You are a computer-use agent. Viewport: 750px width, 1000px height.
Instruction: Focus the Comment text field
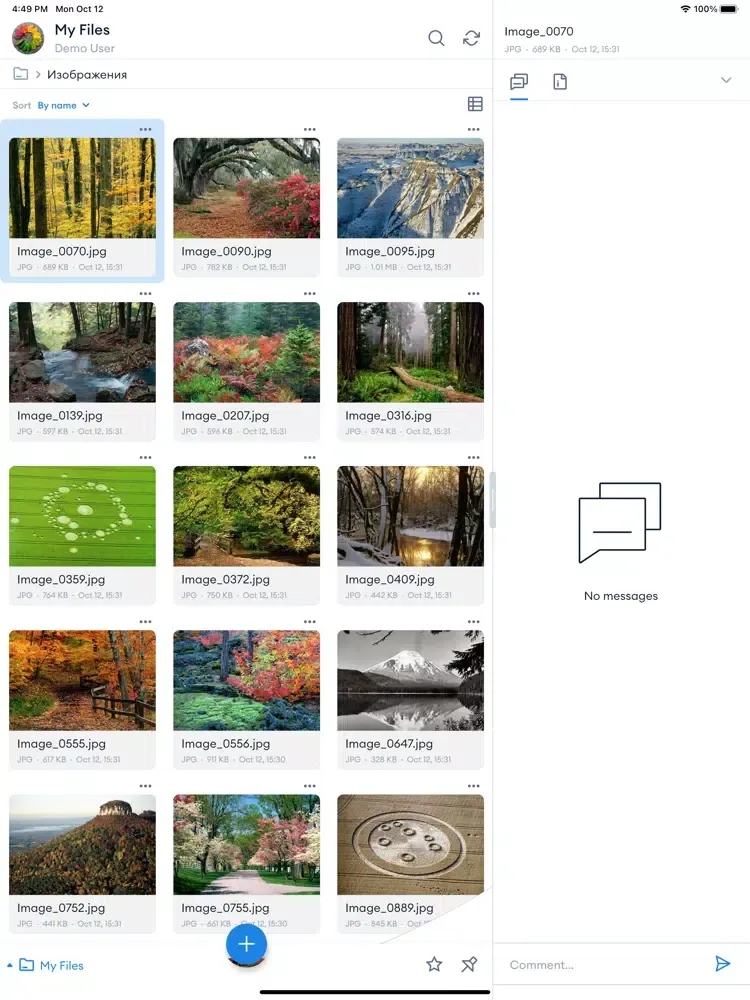(606, 965)
